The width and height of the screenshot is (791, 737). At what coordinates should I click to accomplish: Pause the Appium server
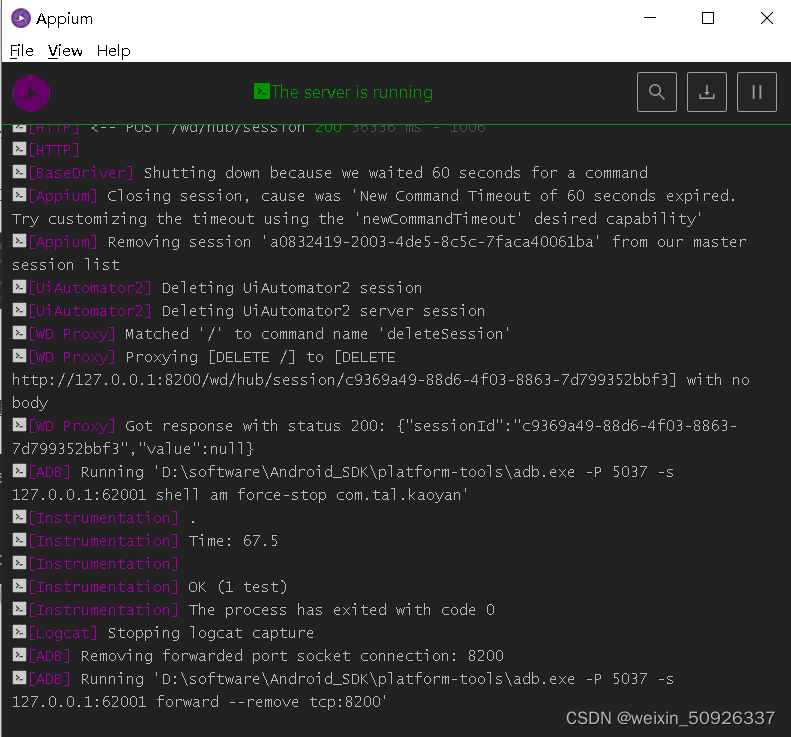point(756,92)
